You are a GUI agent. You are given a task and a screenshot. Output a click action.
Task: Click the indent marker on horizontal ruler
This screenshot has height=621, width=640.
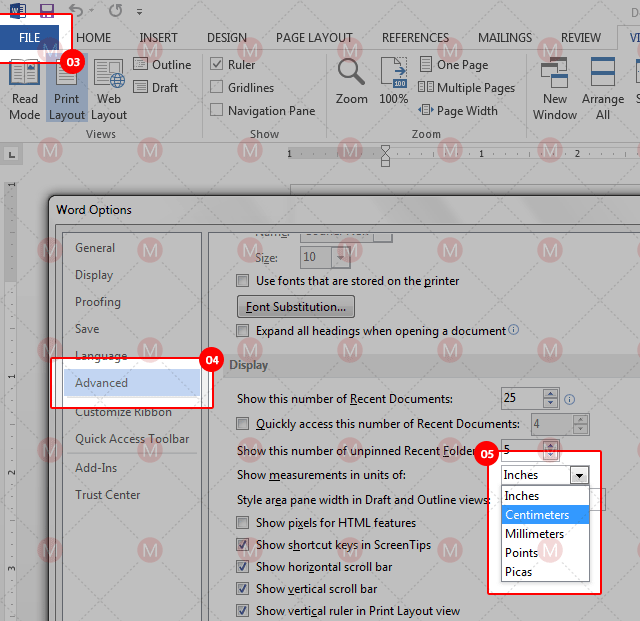[385, 156]
